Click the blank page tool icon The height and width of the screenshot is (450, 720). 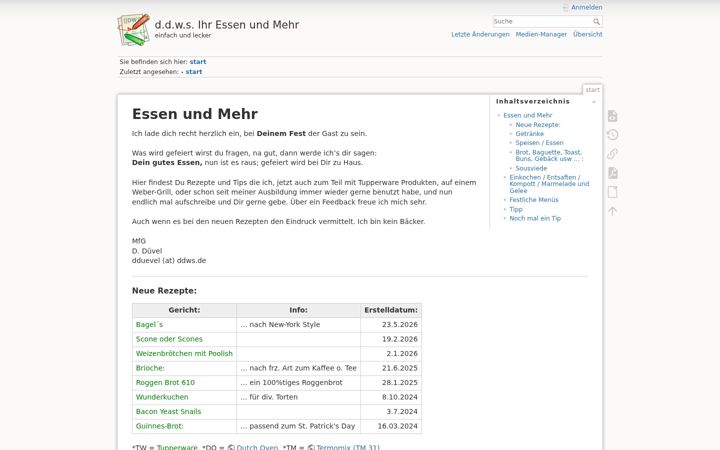[612, 192]
